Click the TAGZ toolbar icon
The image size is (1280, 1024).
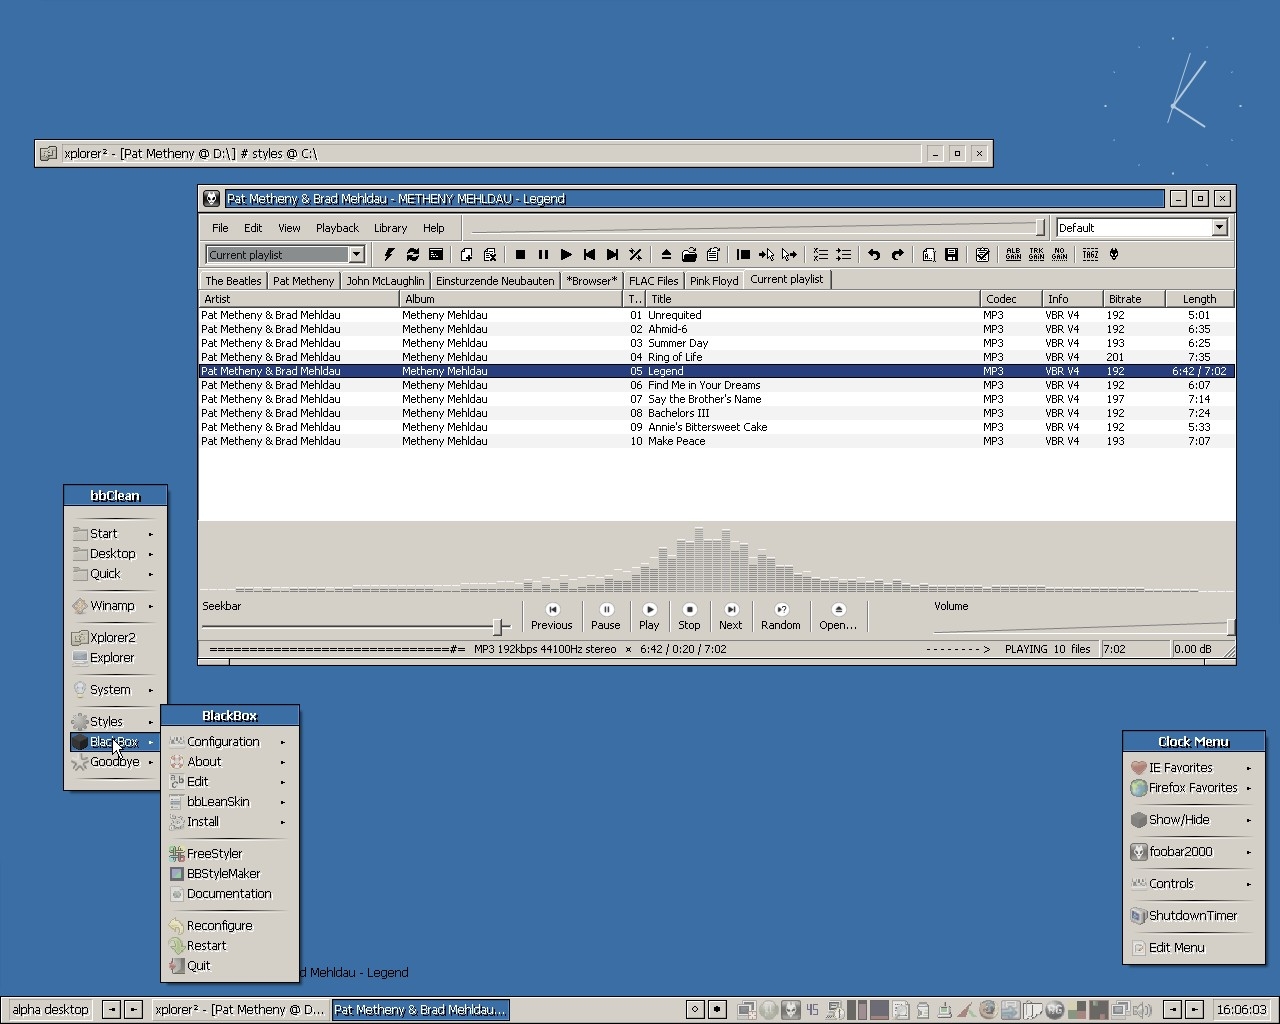click(x=1090, y=255)
